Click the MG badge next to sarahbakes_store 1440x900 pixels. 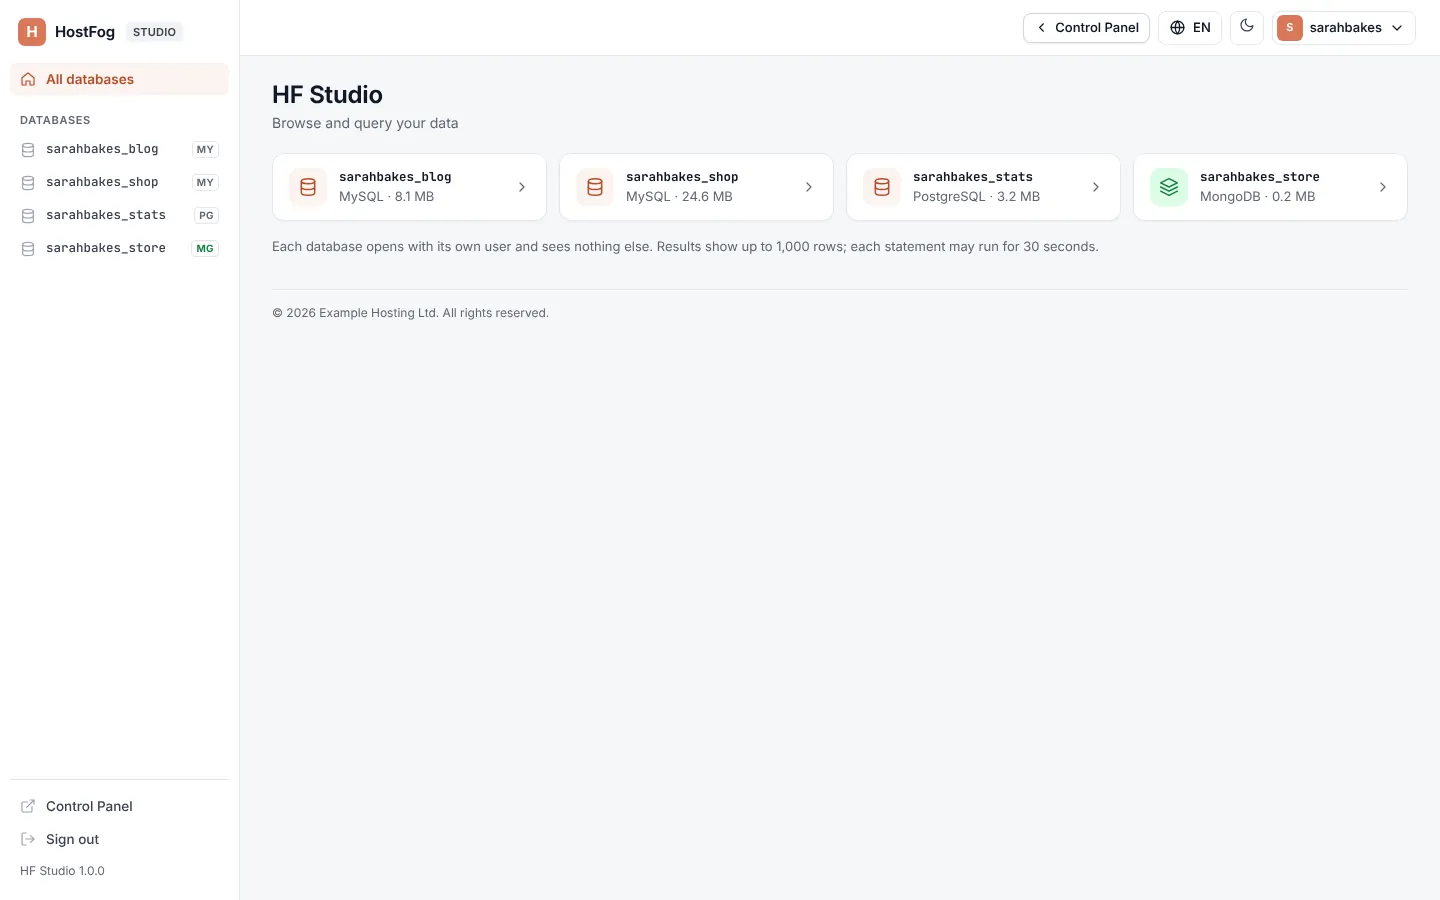pyautogui.click(x=205, y=248)
